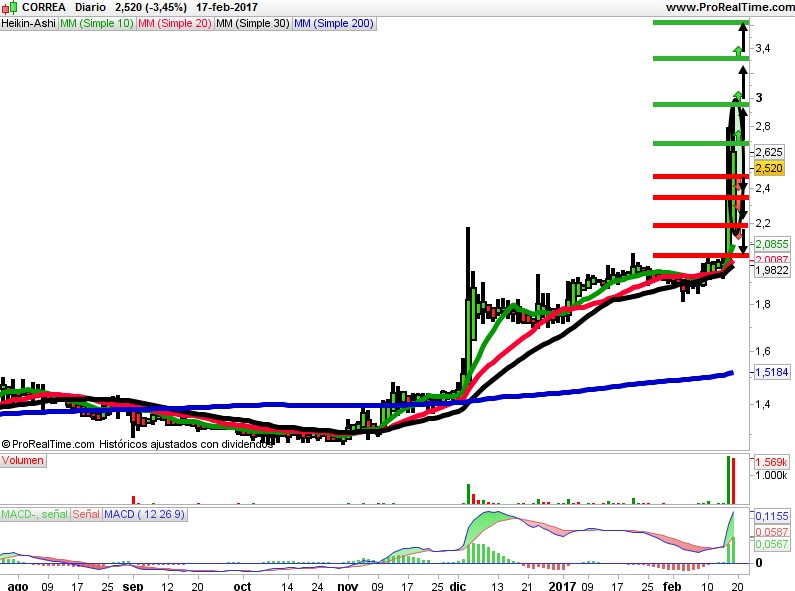
Task: Click the CORREA ticker name
Action: coord(44,7)
